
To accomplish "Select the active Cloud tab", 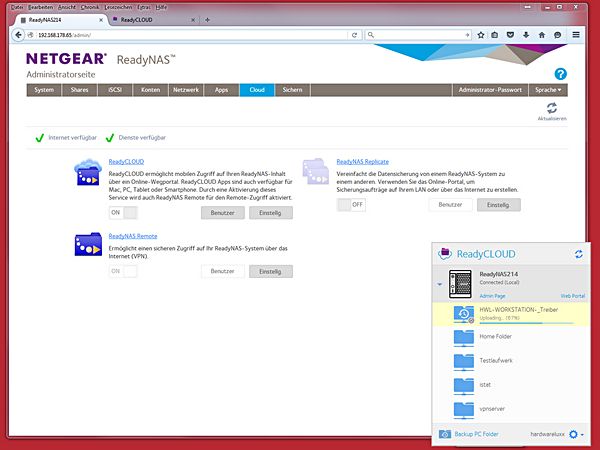I will coord(257,90).
